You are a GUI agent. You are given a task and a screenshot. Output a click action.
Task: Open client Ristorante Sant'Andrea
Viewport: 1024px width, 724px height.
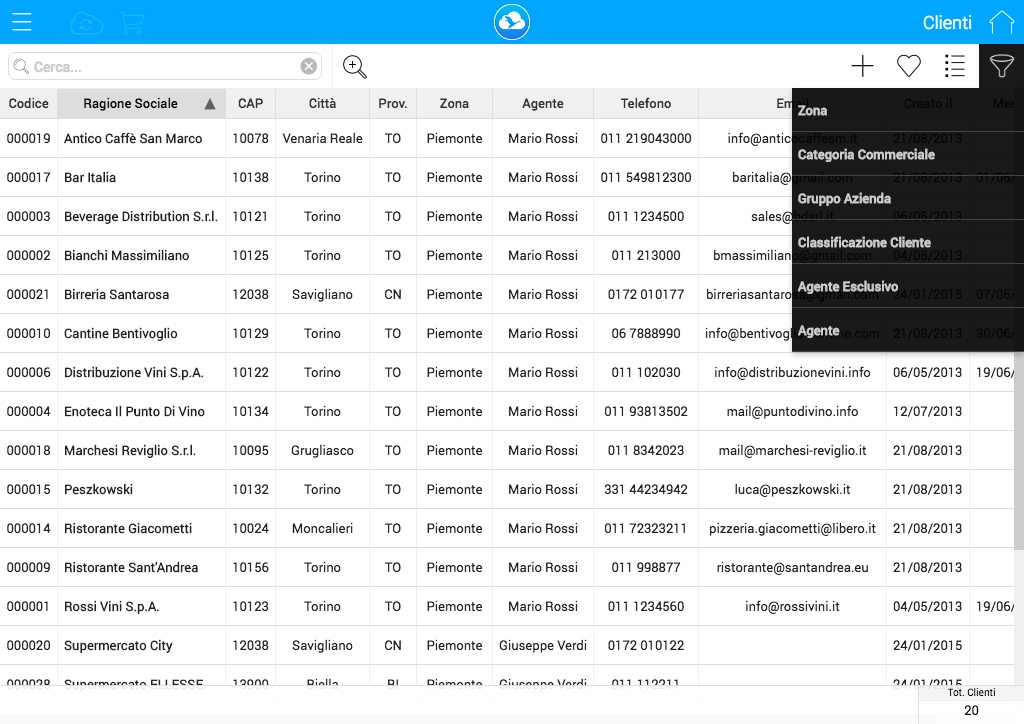click(131, 568)
